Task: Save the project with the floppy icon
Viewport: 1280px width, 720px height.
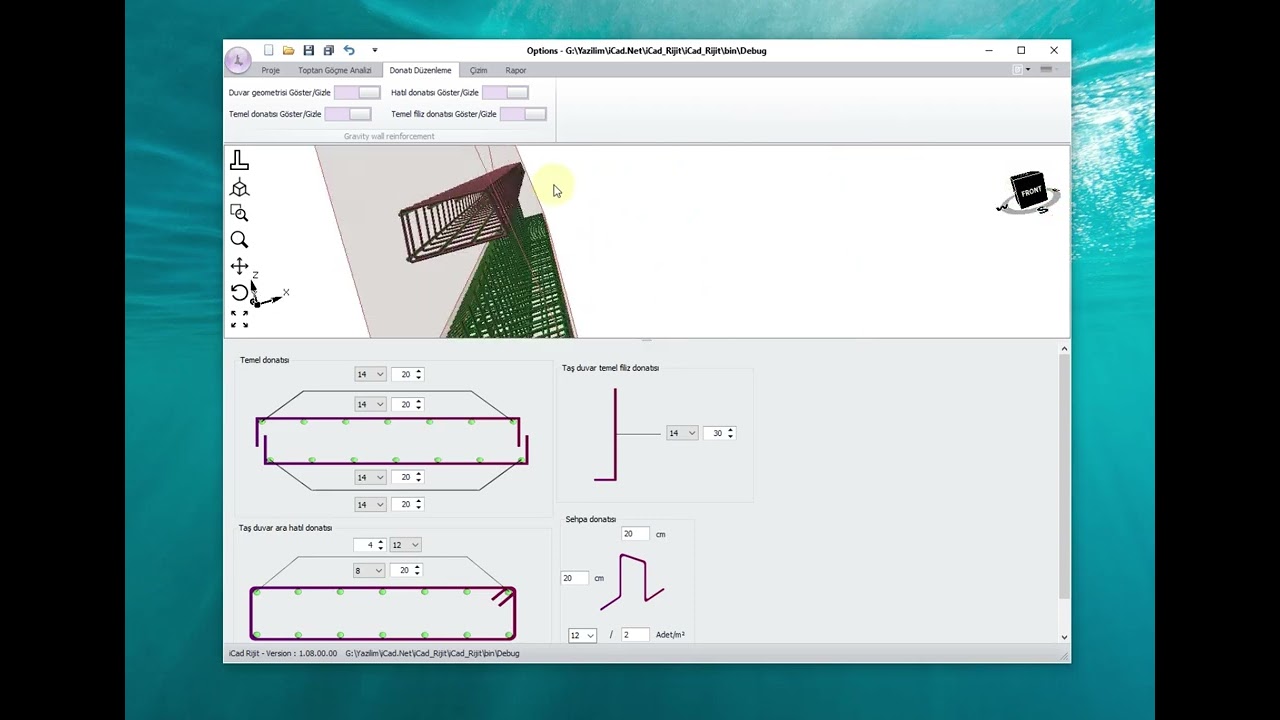Action: [308, 50]
